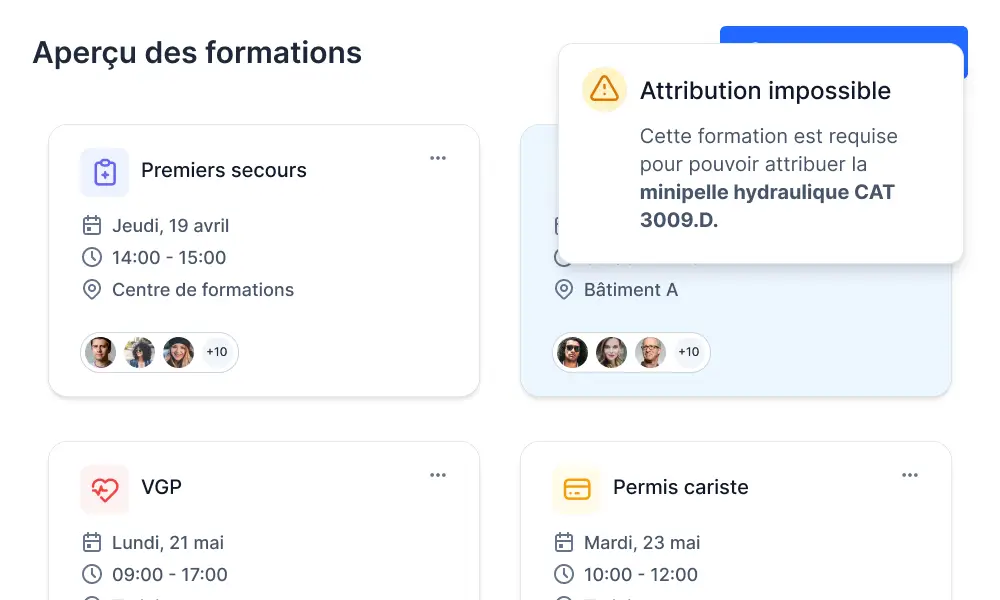The width and height of the screenshot is (1000, 600).
Task: Click first participant avatar in Premiers secours
Action: tap(100, 352)
